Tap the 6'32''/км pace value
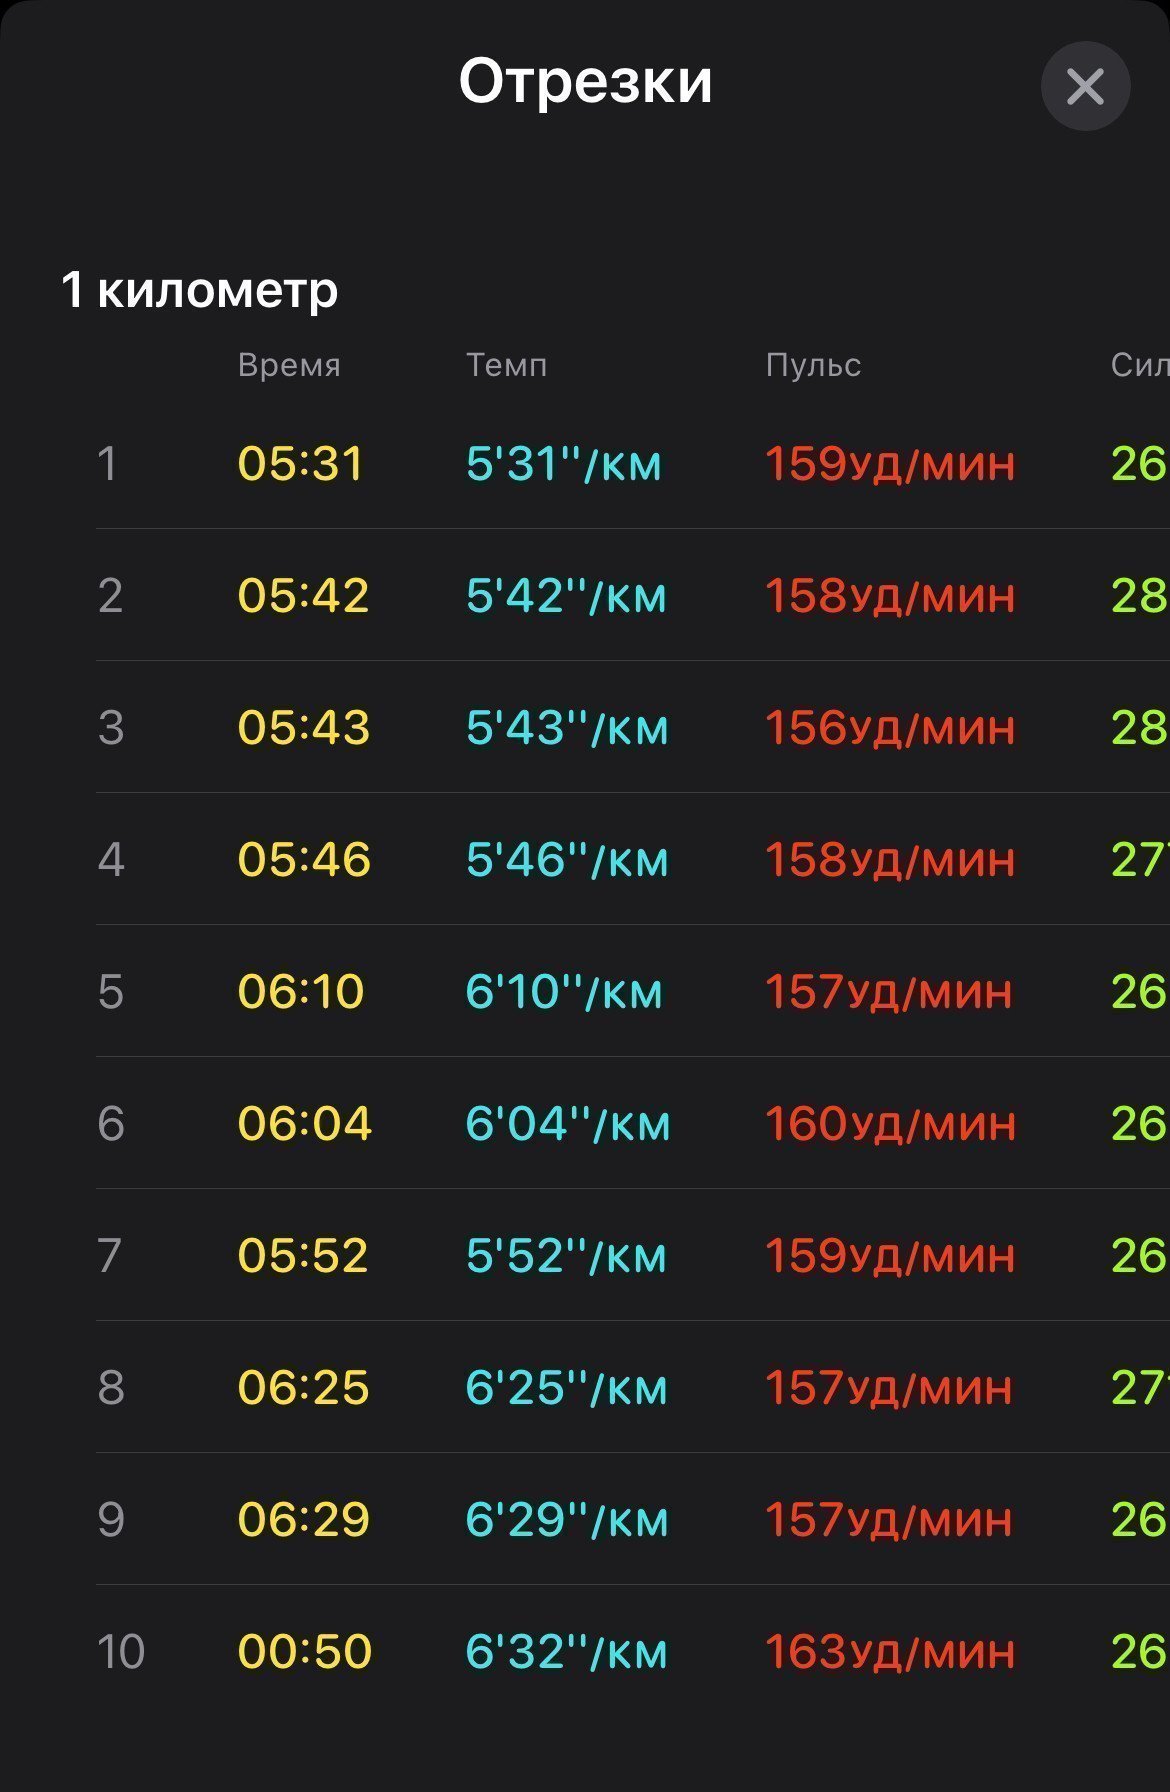Screen dimensions: 1170x1792 [566, 1652]
